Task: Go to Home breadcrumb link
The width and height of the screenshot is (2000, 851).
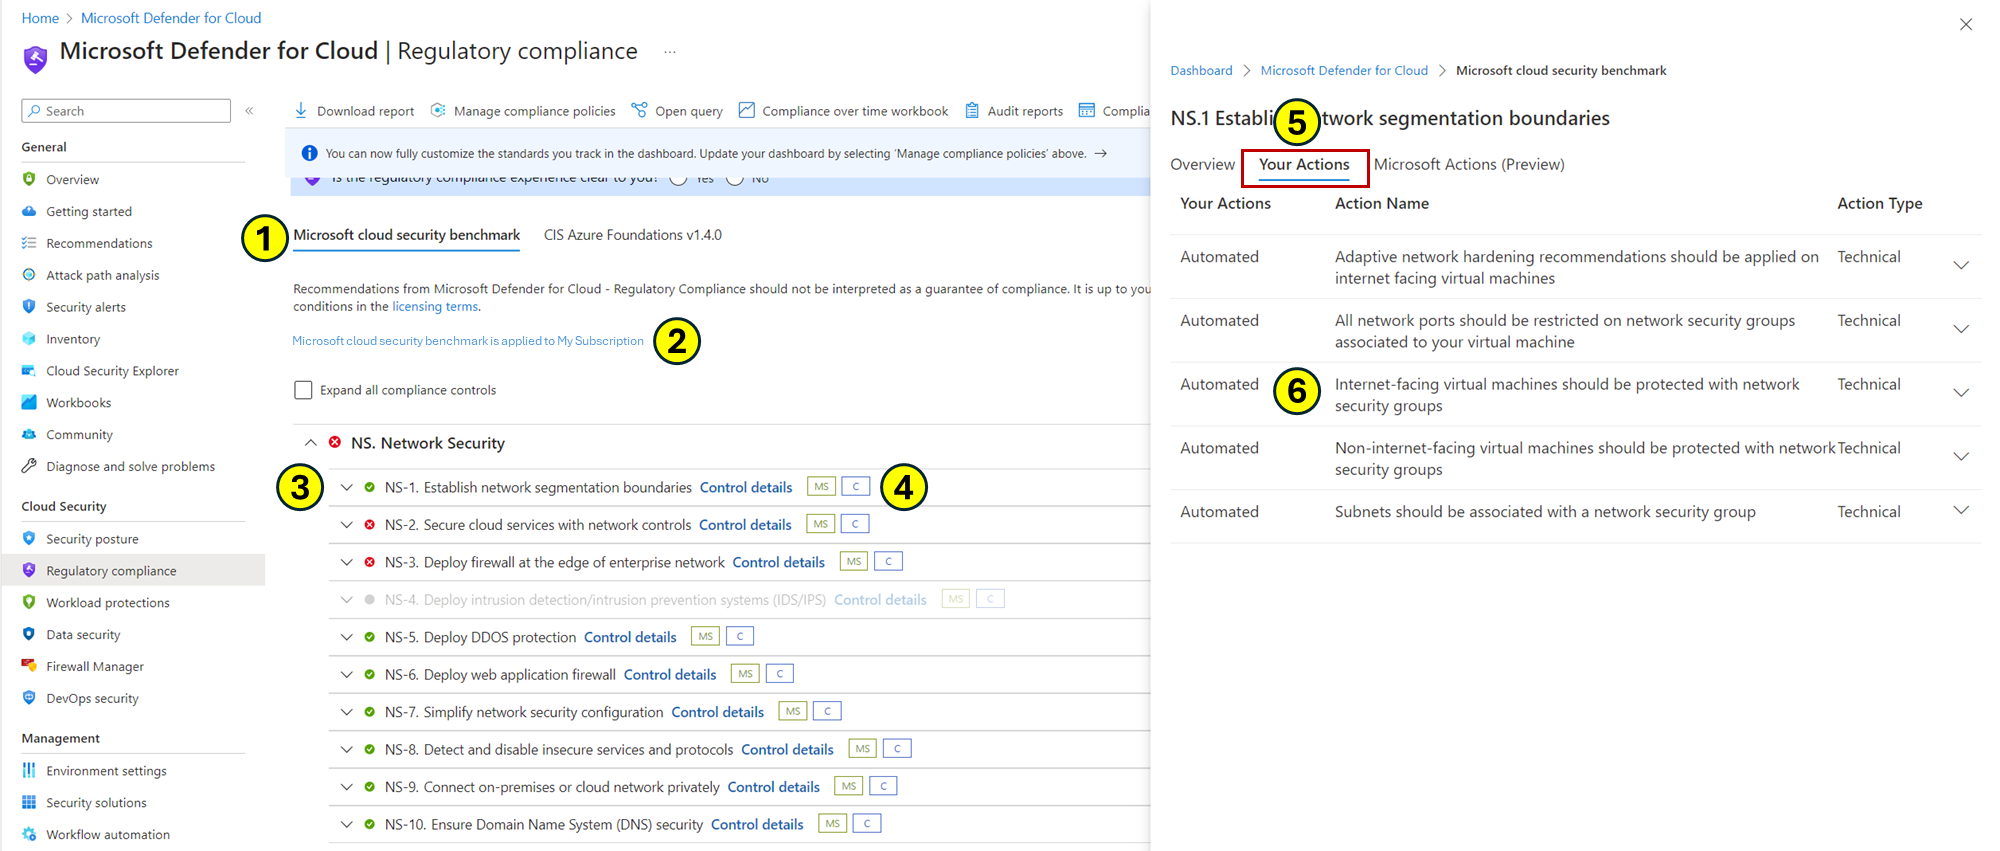Action: tap(40, 18)
